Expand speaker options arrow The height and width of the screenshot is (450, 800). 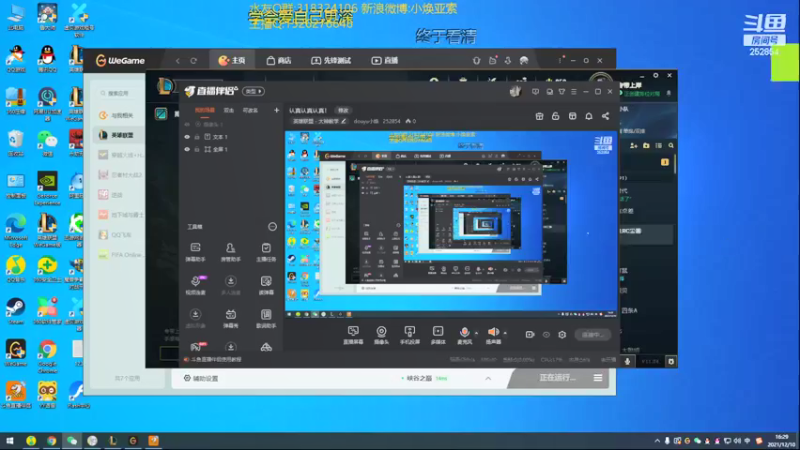[505, 333]
